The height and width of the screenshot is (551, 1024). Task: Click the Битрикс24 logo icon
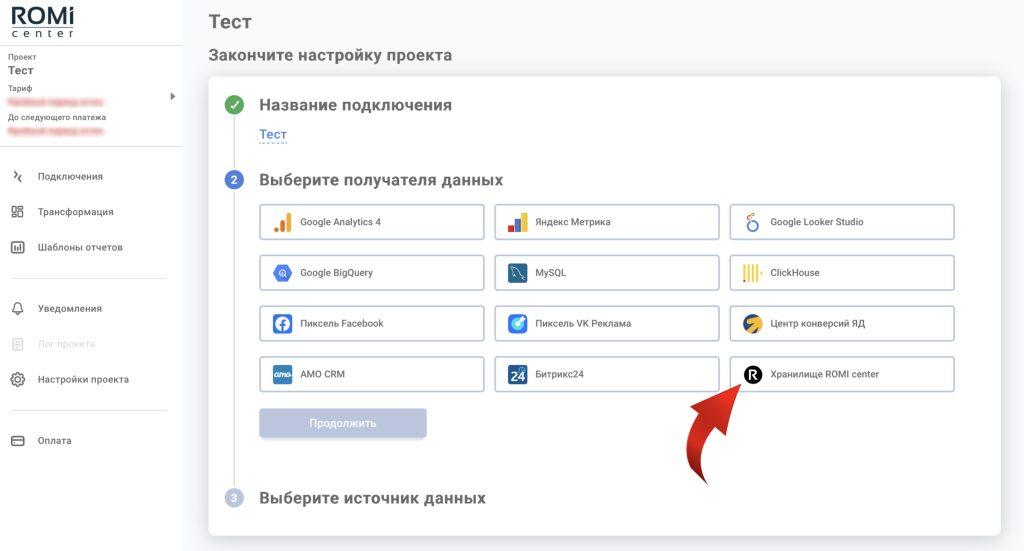(517, 374)
